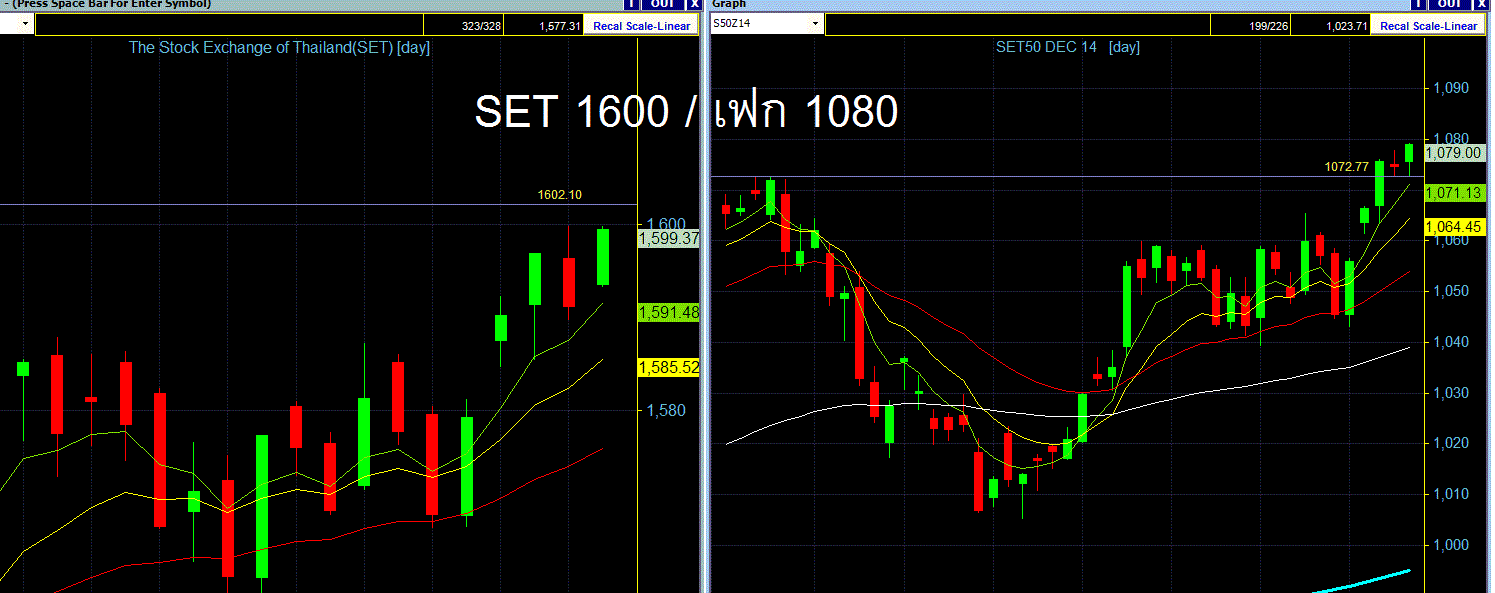Click the I button in the SET50 Graph window header
The height and width of the screenshot is (593, 1495).
pos(1419,4)
